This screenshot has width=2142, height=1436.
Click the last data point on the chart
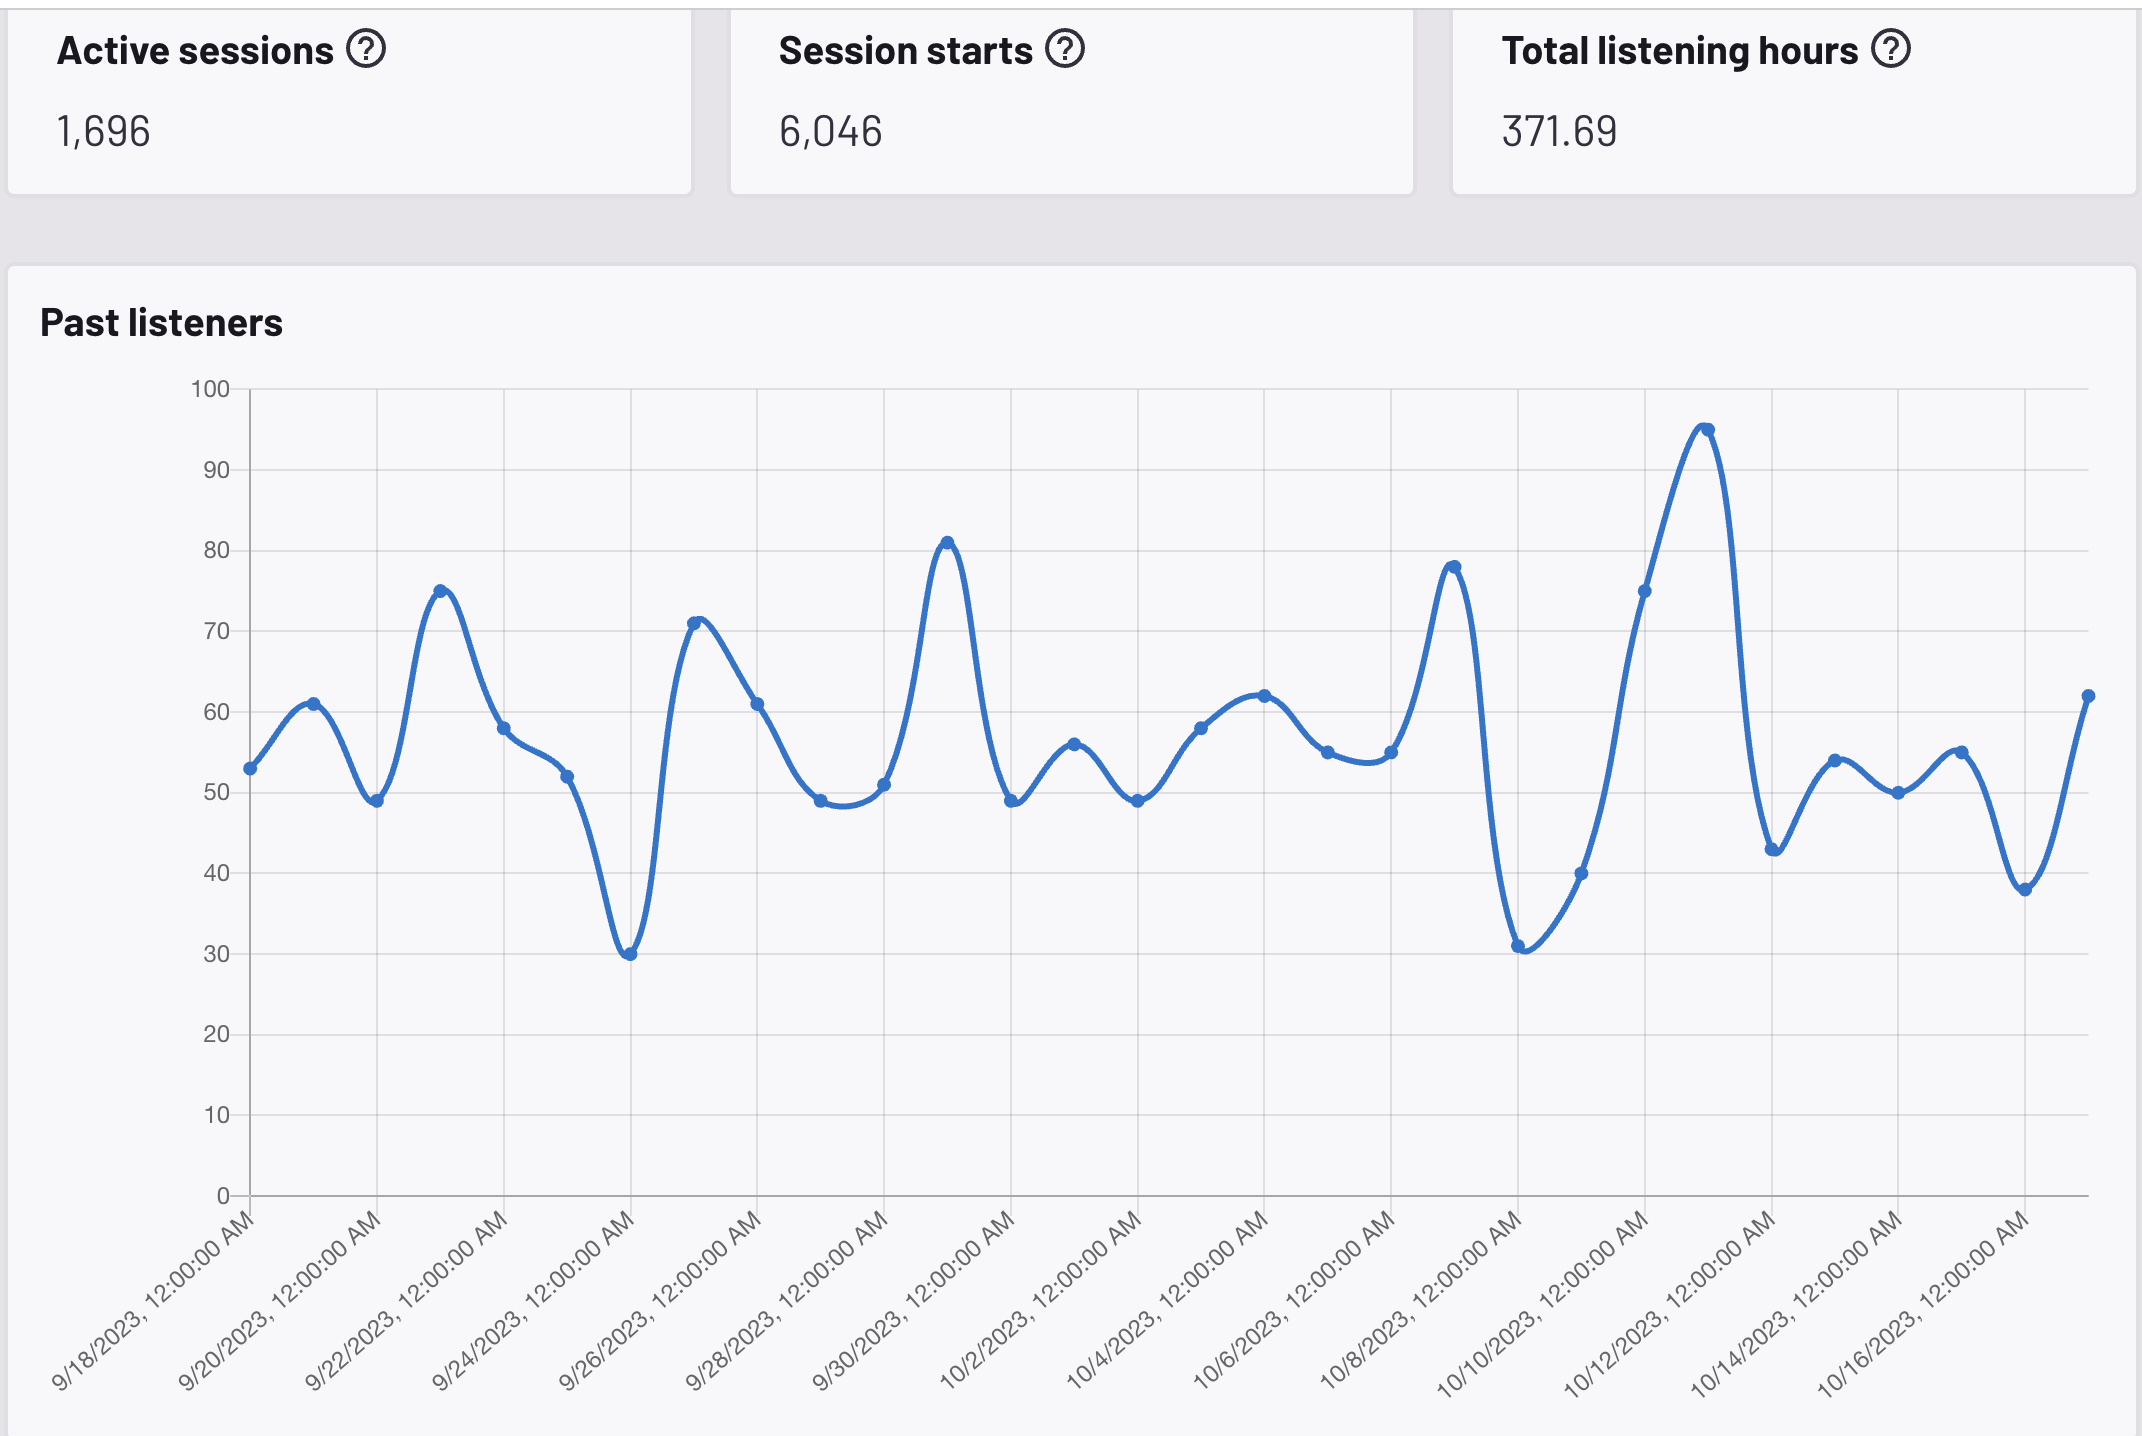(2088, 696)
